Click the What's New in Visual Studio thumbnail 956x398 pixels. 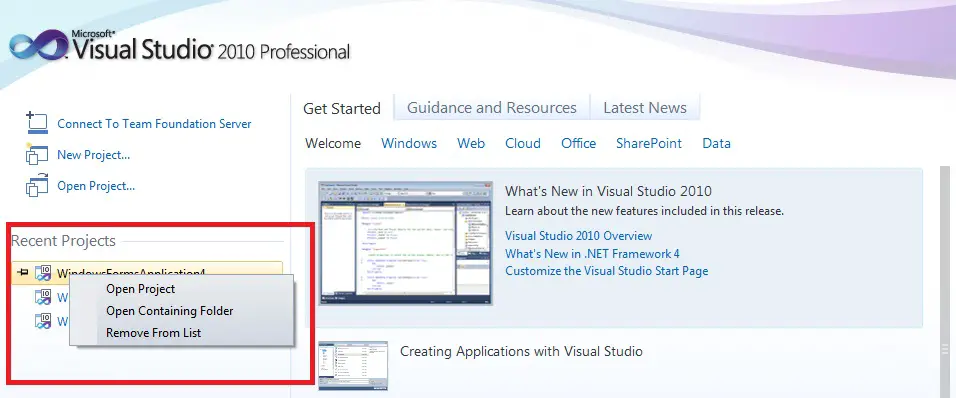pos(405,243)
